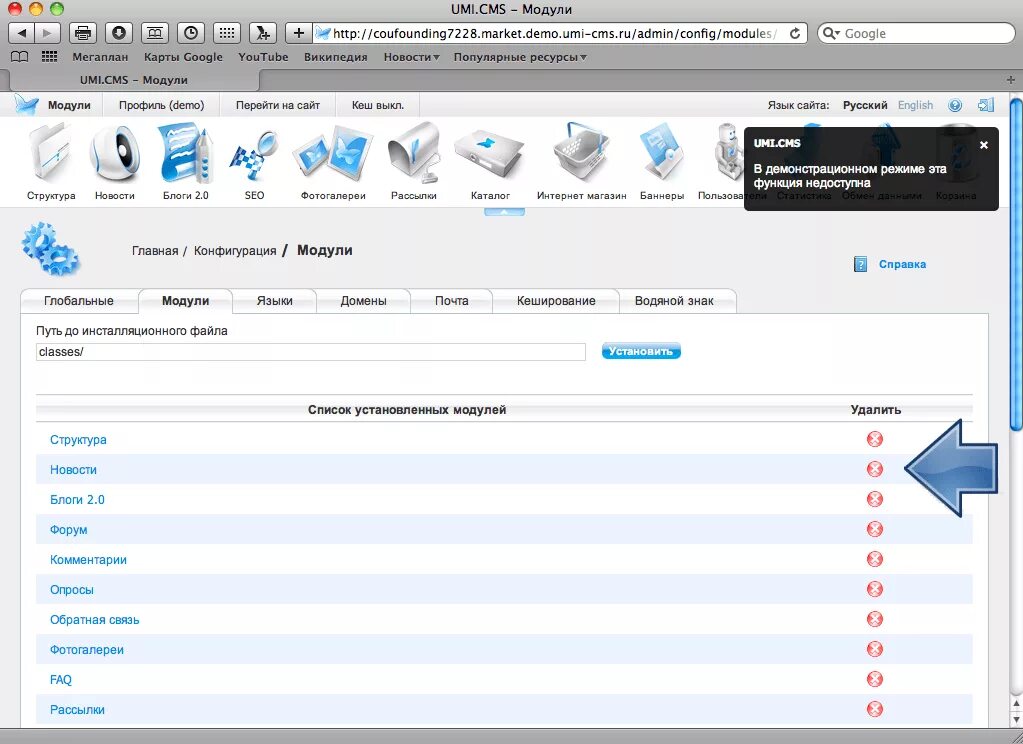Focus the installation file path field
Image resolution: width=1023 pixels, height=744 pixels.
(x=311, y=352)
